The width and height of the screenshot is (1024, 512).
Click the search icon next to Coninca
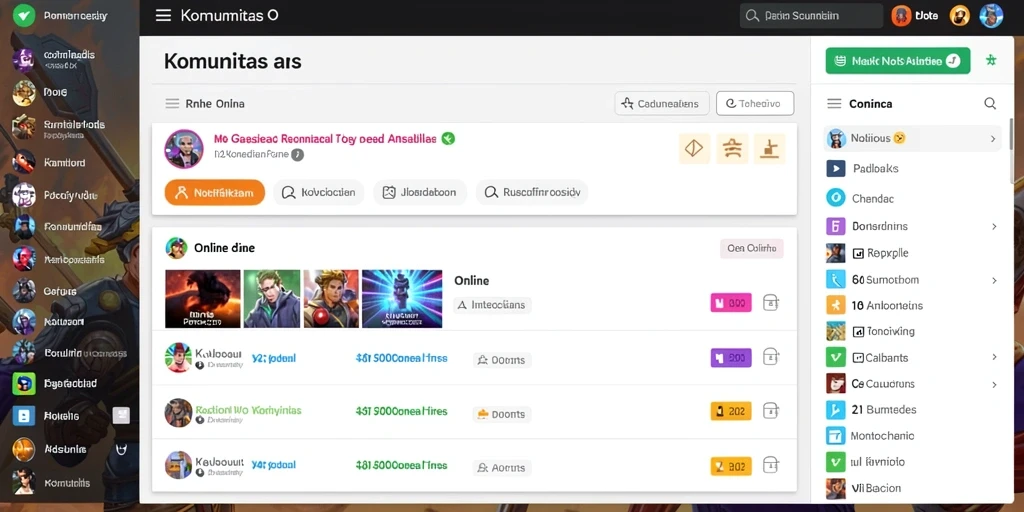[990, 103]
